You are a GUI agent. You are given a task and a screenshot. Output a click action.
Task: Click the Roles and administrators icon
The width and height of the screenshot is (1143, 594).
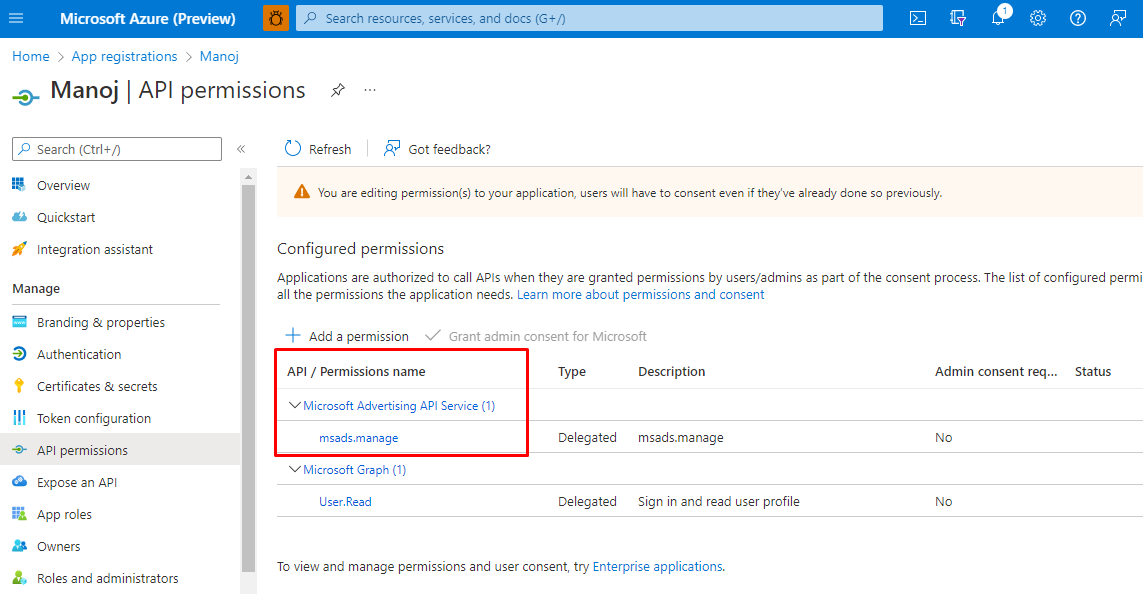click(x=19, y=578)
